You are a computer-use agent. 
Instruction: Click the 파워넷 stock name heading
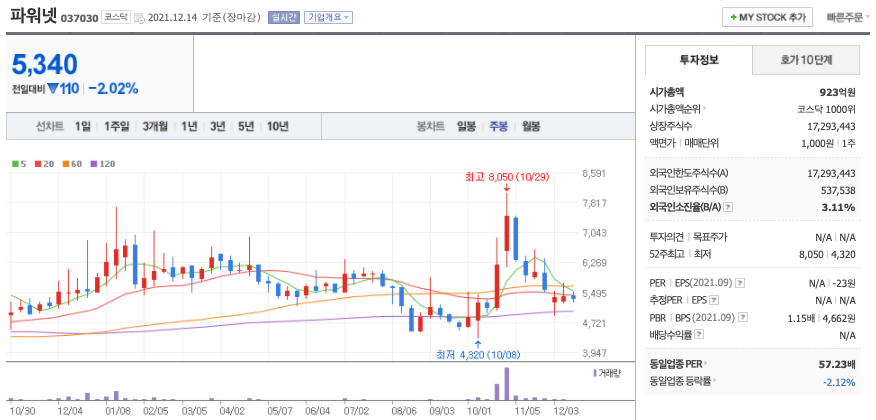pos(34,16)
